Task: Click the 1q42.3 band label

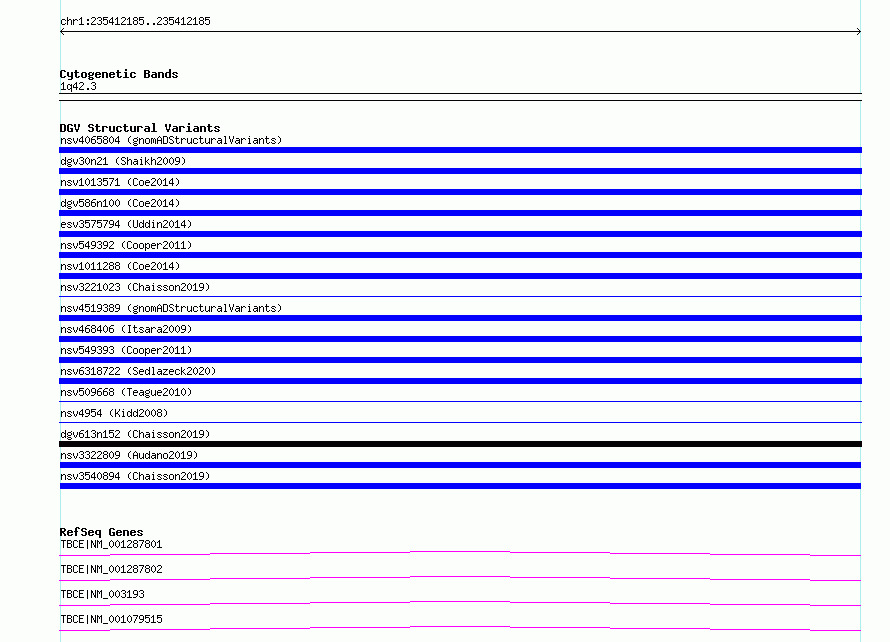Action: coord(78,86)
